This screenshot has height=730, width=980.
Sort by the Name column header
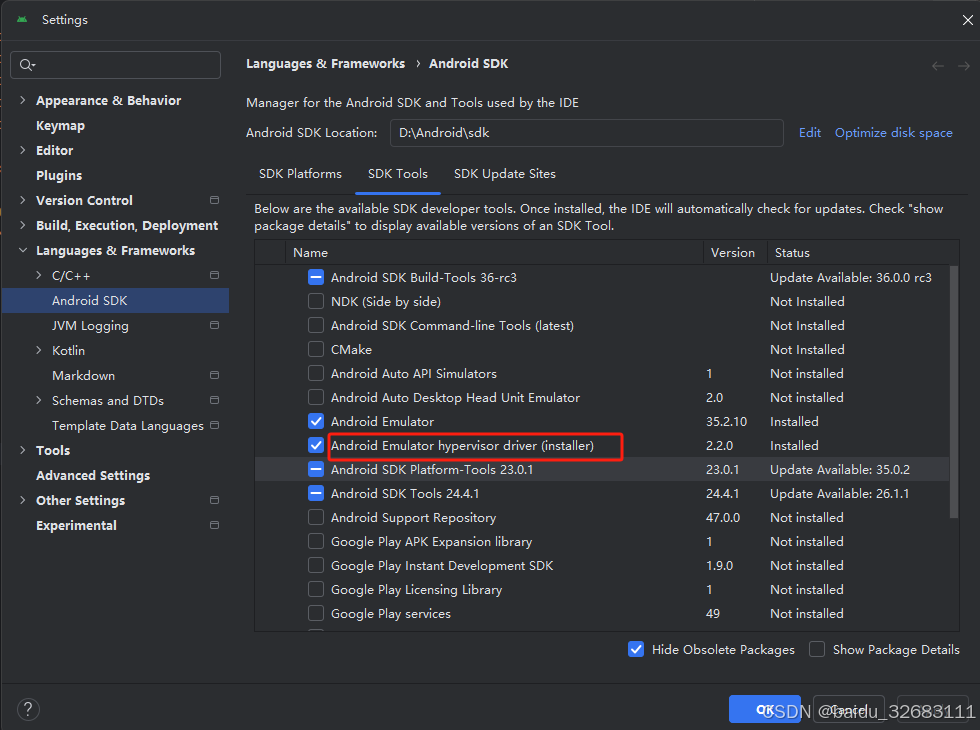(x=494, y=252)
